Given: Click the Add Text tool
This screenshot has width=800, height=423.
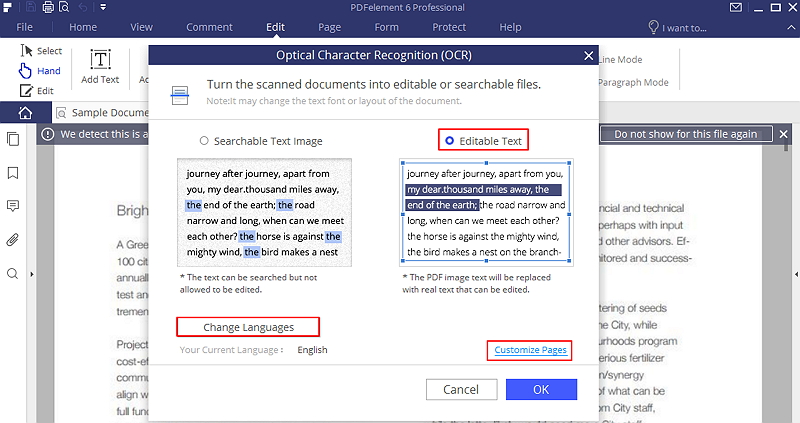Looking at the screenshot, I should click(100, 66).
